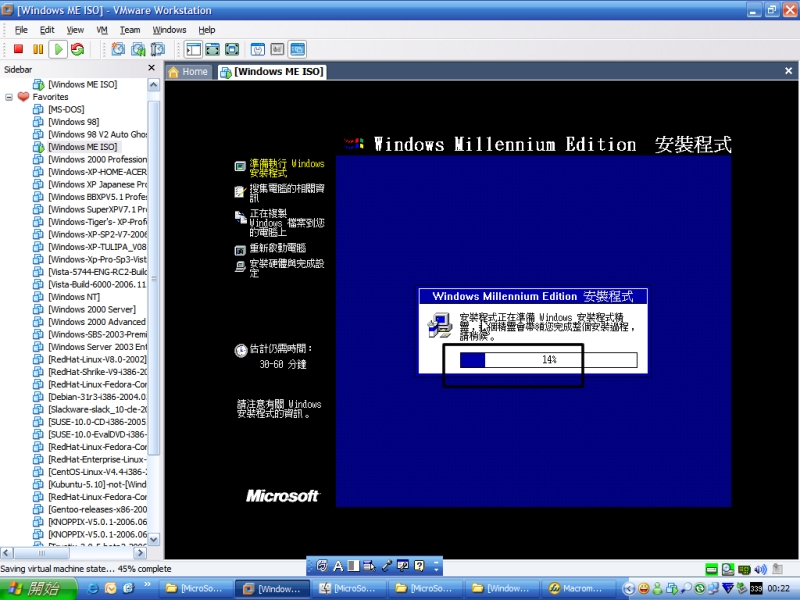Viewport: 800px width, 600px height.
Task: Expand hidden system tray icons arrow
Action: coord(629,589)
